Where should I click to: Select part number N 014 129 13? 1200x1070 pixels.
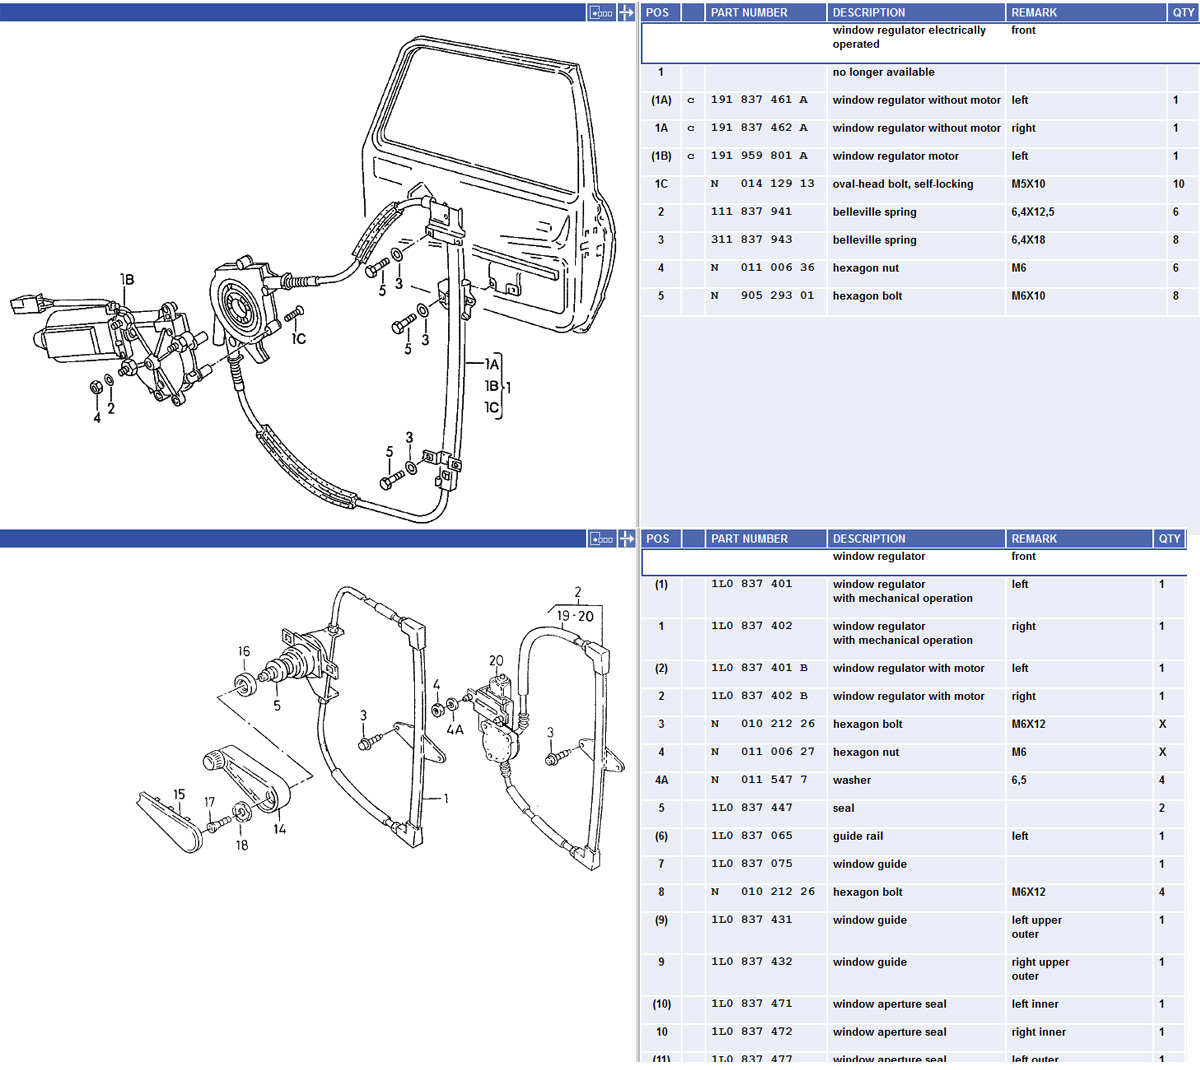pyautogui.click(x=762, y=184)
